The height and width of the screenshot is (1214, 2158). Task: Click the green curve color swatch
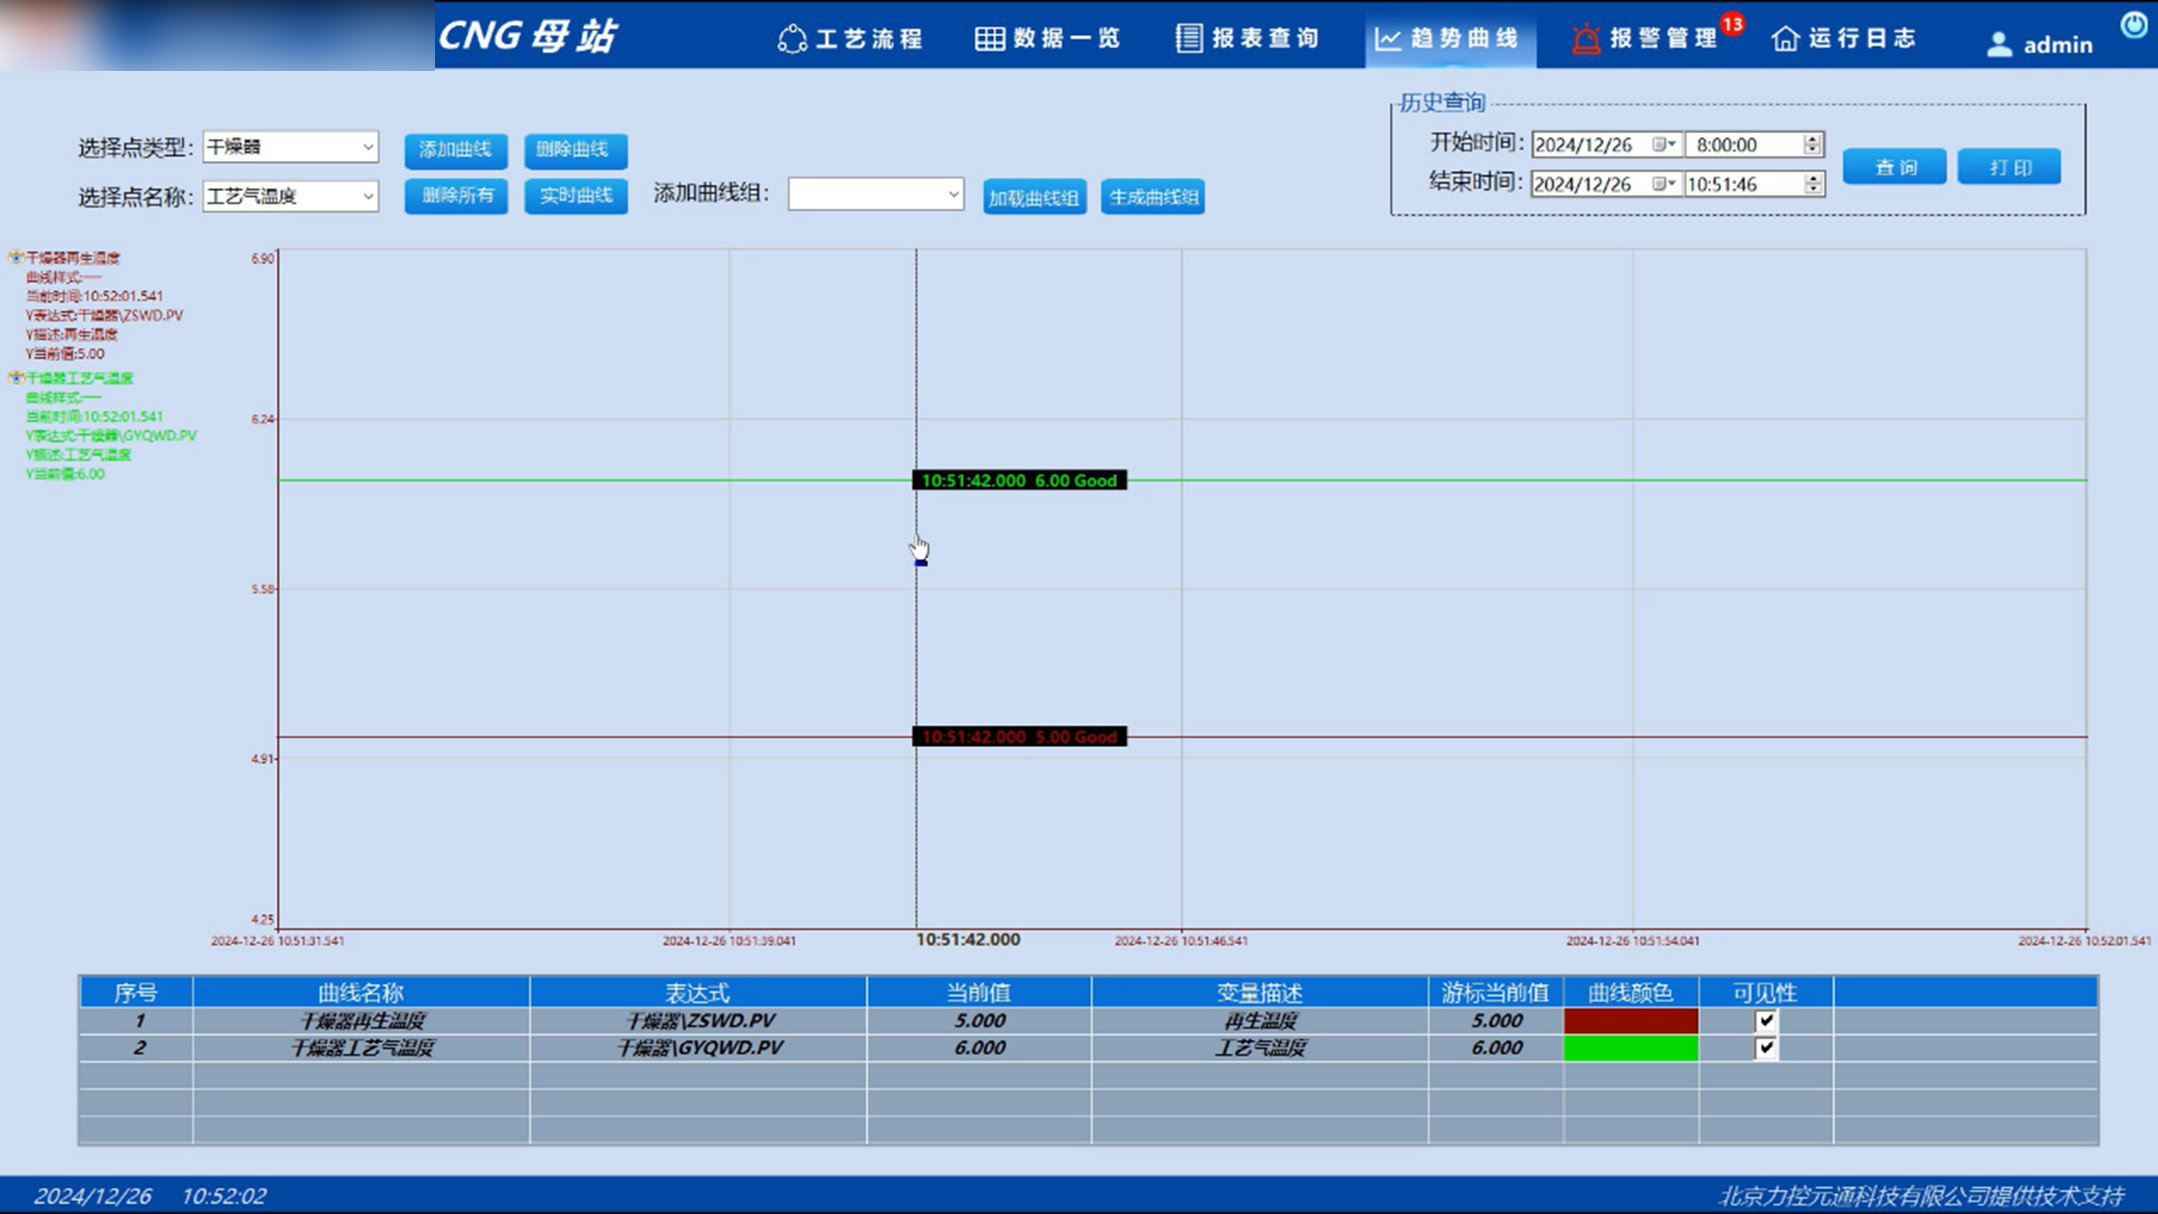1630,1048
